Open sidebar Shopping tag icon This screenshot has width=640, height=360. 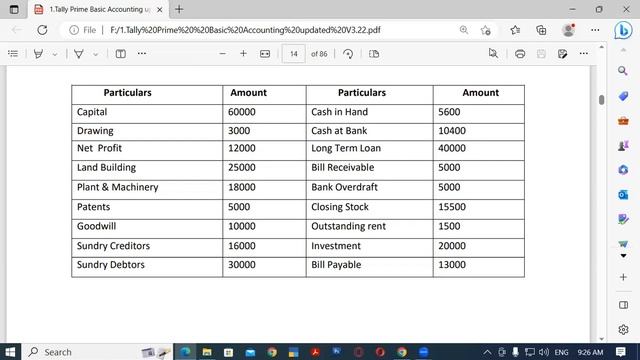pos(623,96)
